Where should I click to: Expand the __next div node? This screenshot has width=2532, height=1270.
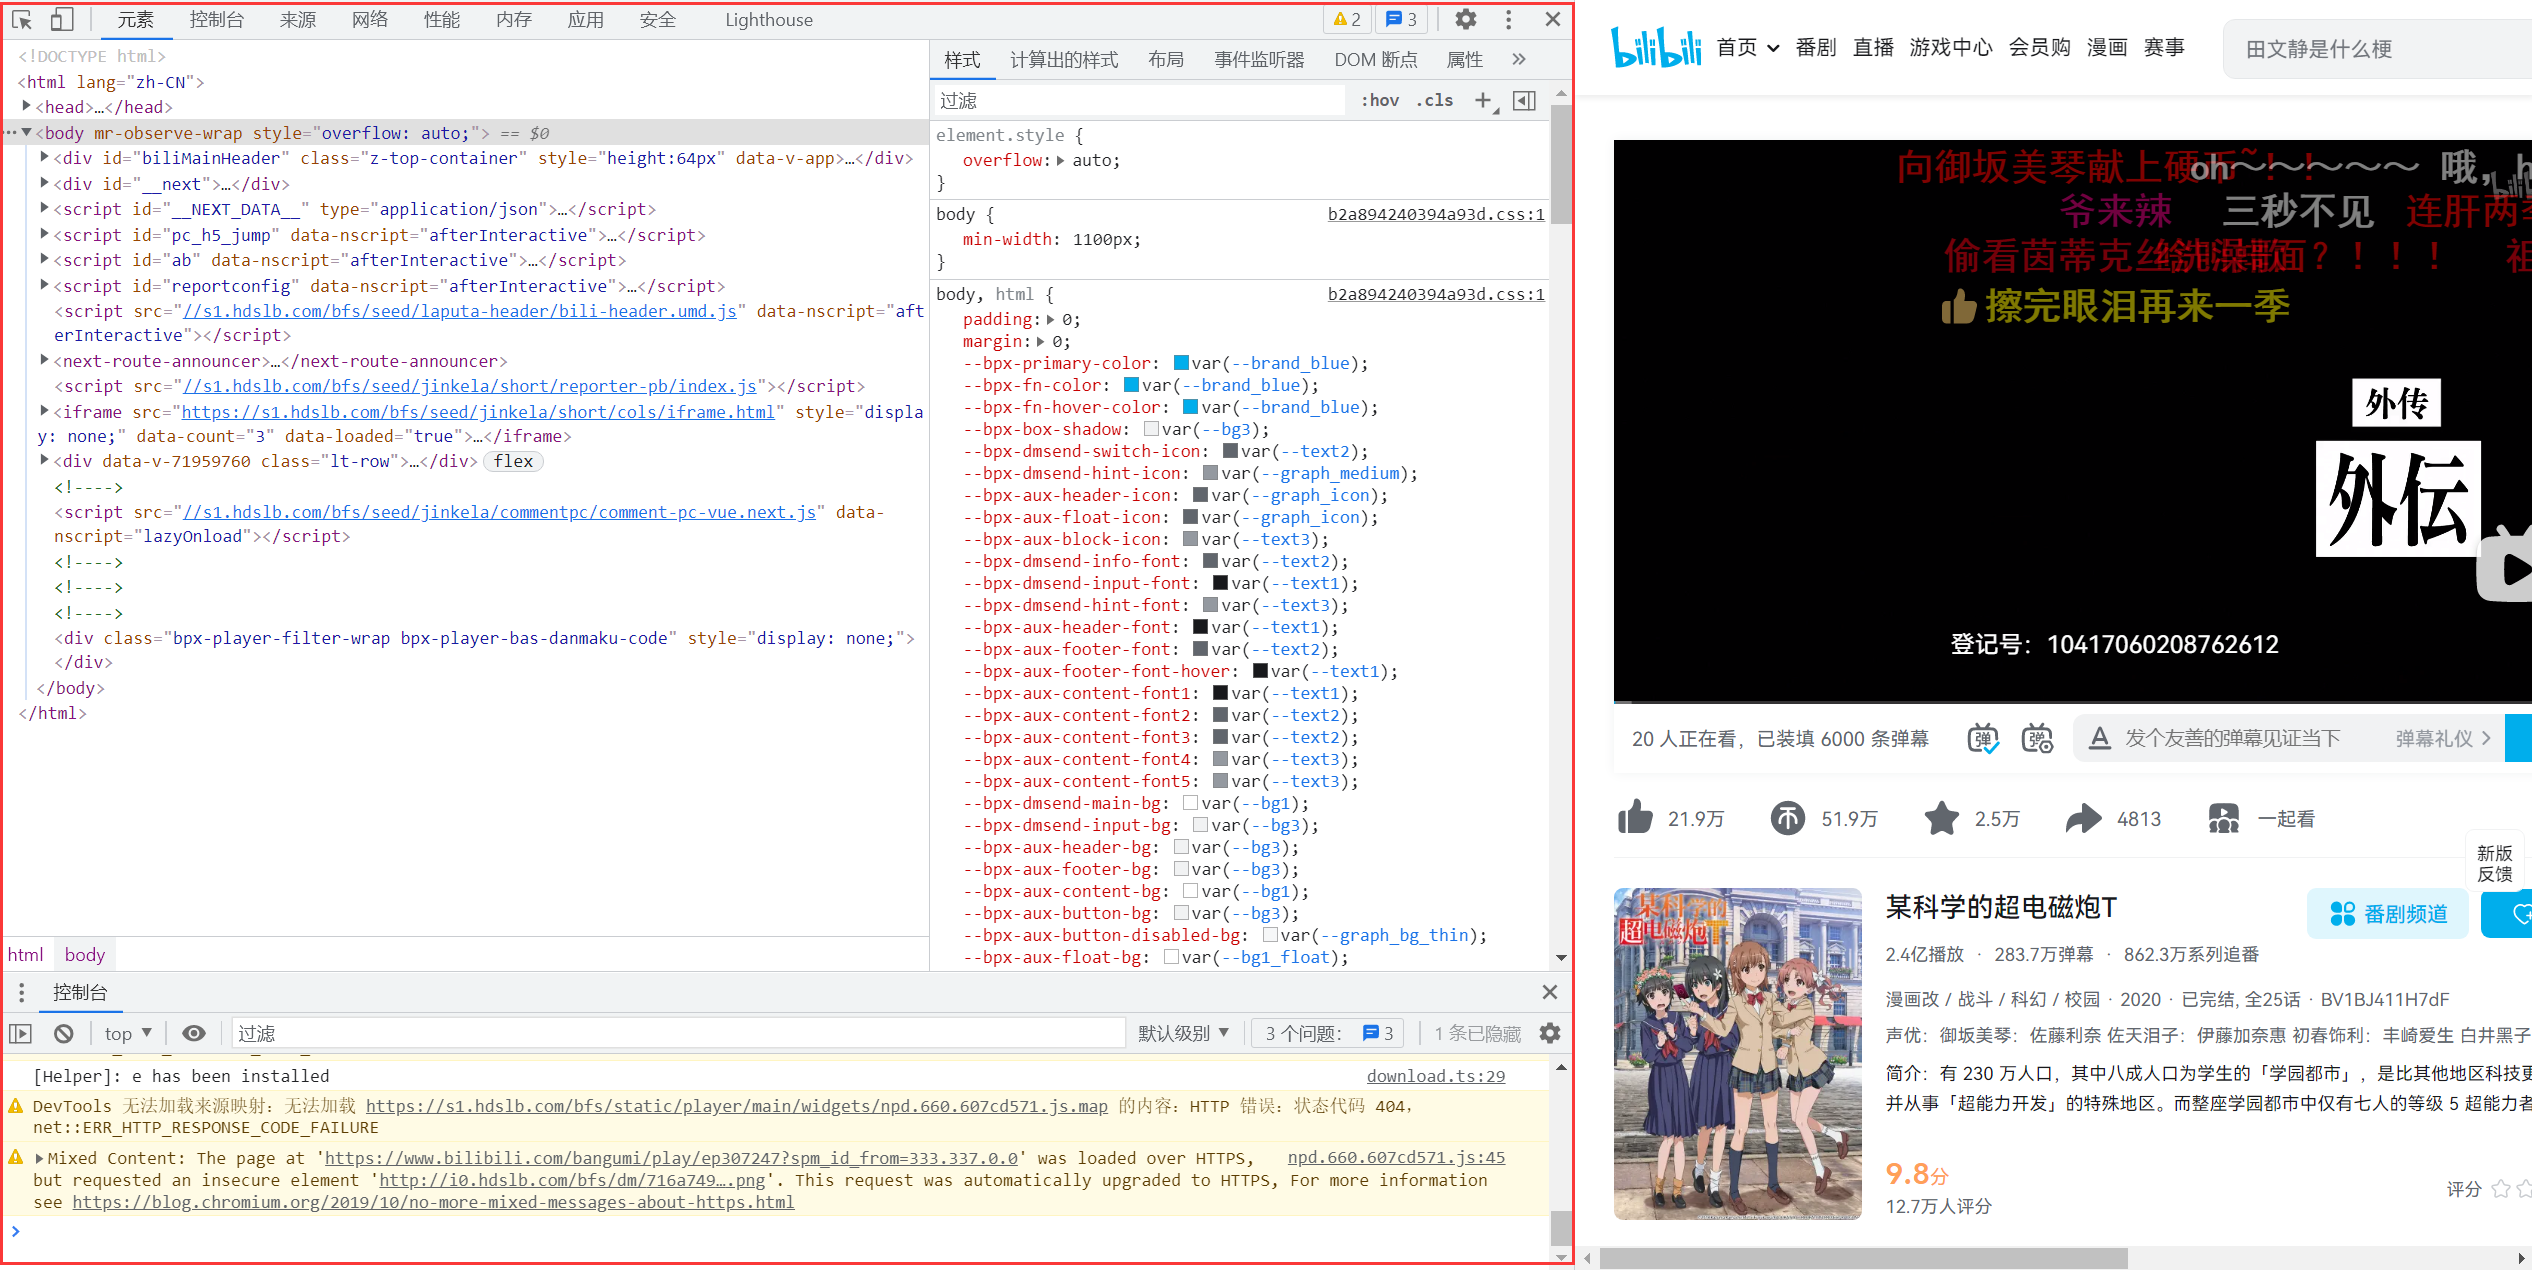point(45,183)
